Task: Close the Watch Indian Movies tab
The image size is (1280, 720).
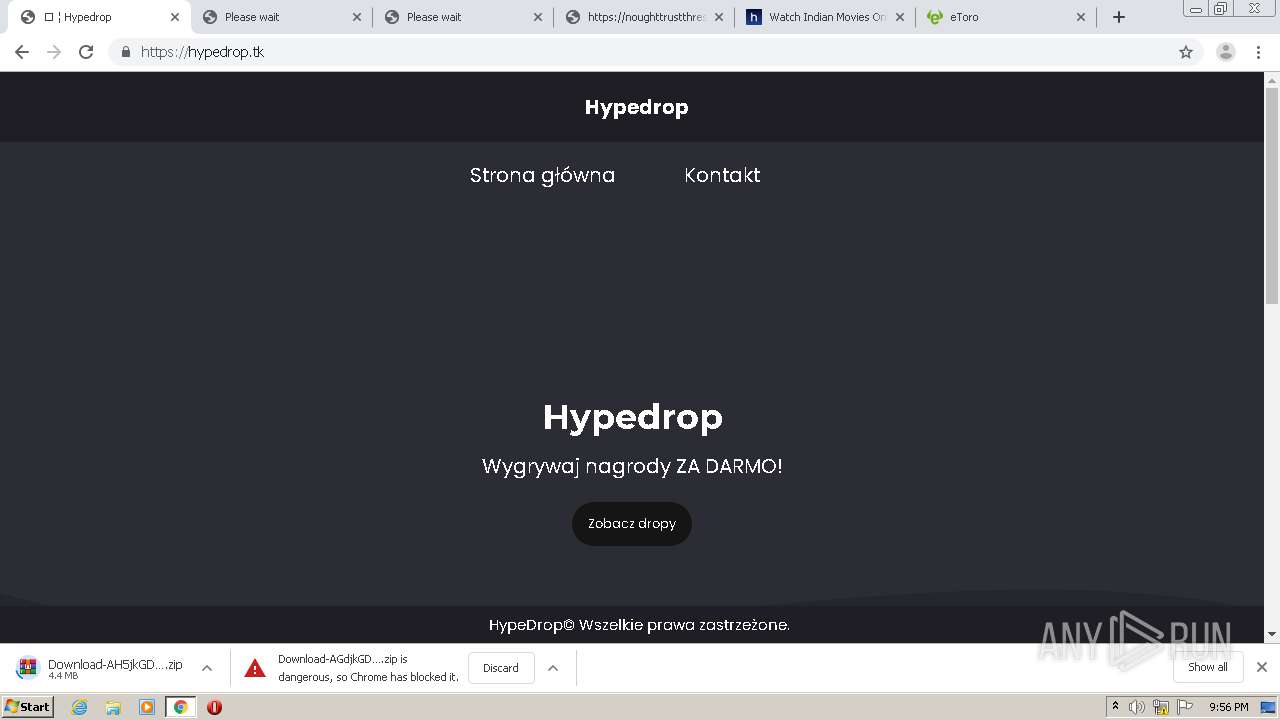Action: [899, 17]
